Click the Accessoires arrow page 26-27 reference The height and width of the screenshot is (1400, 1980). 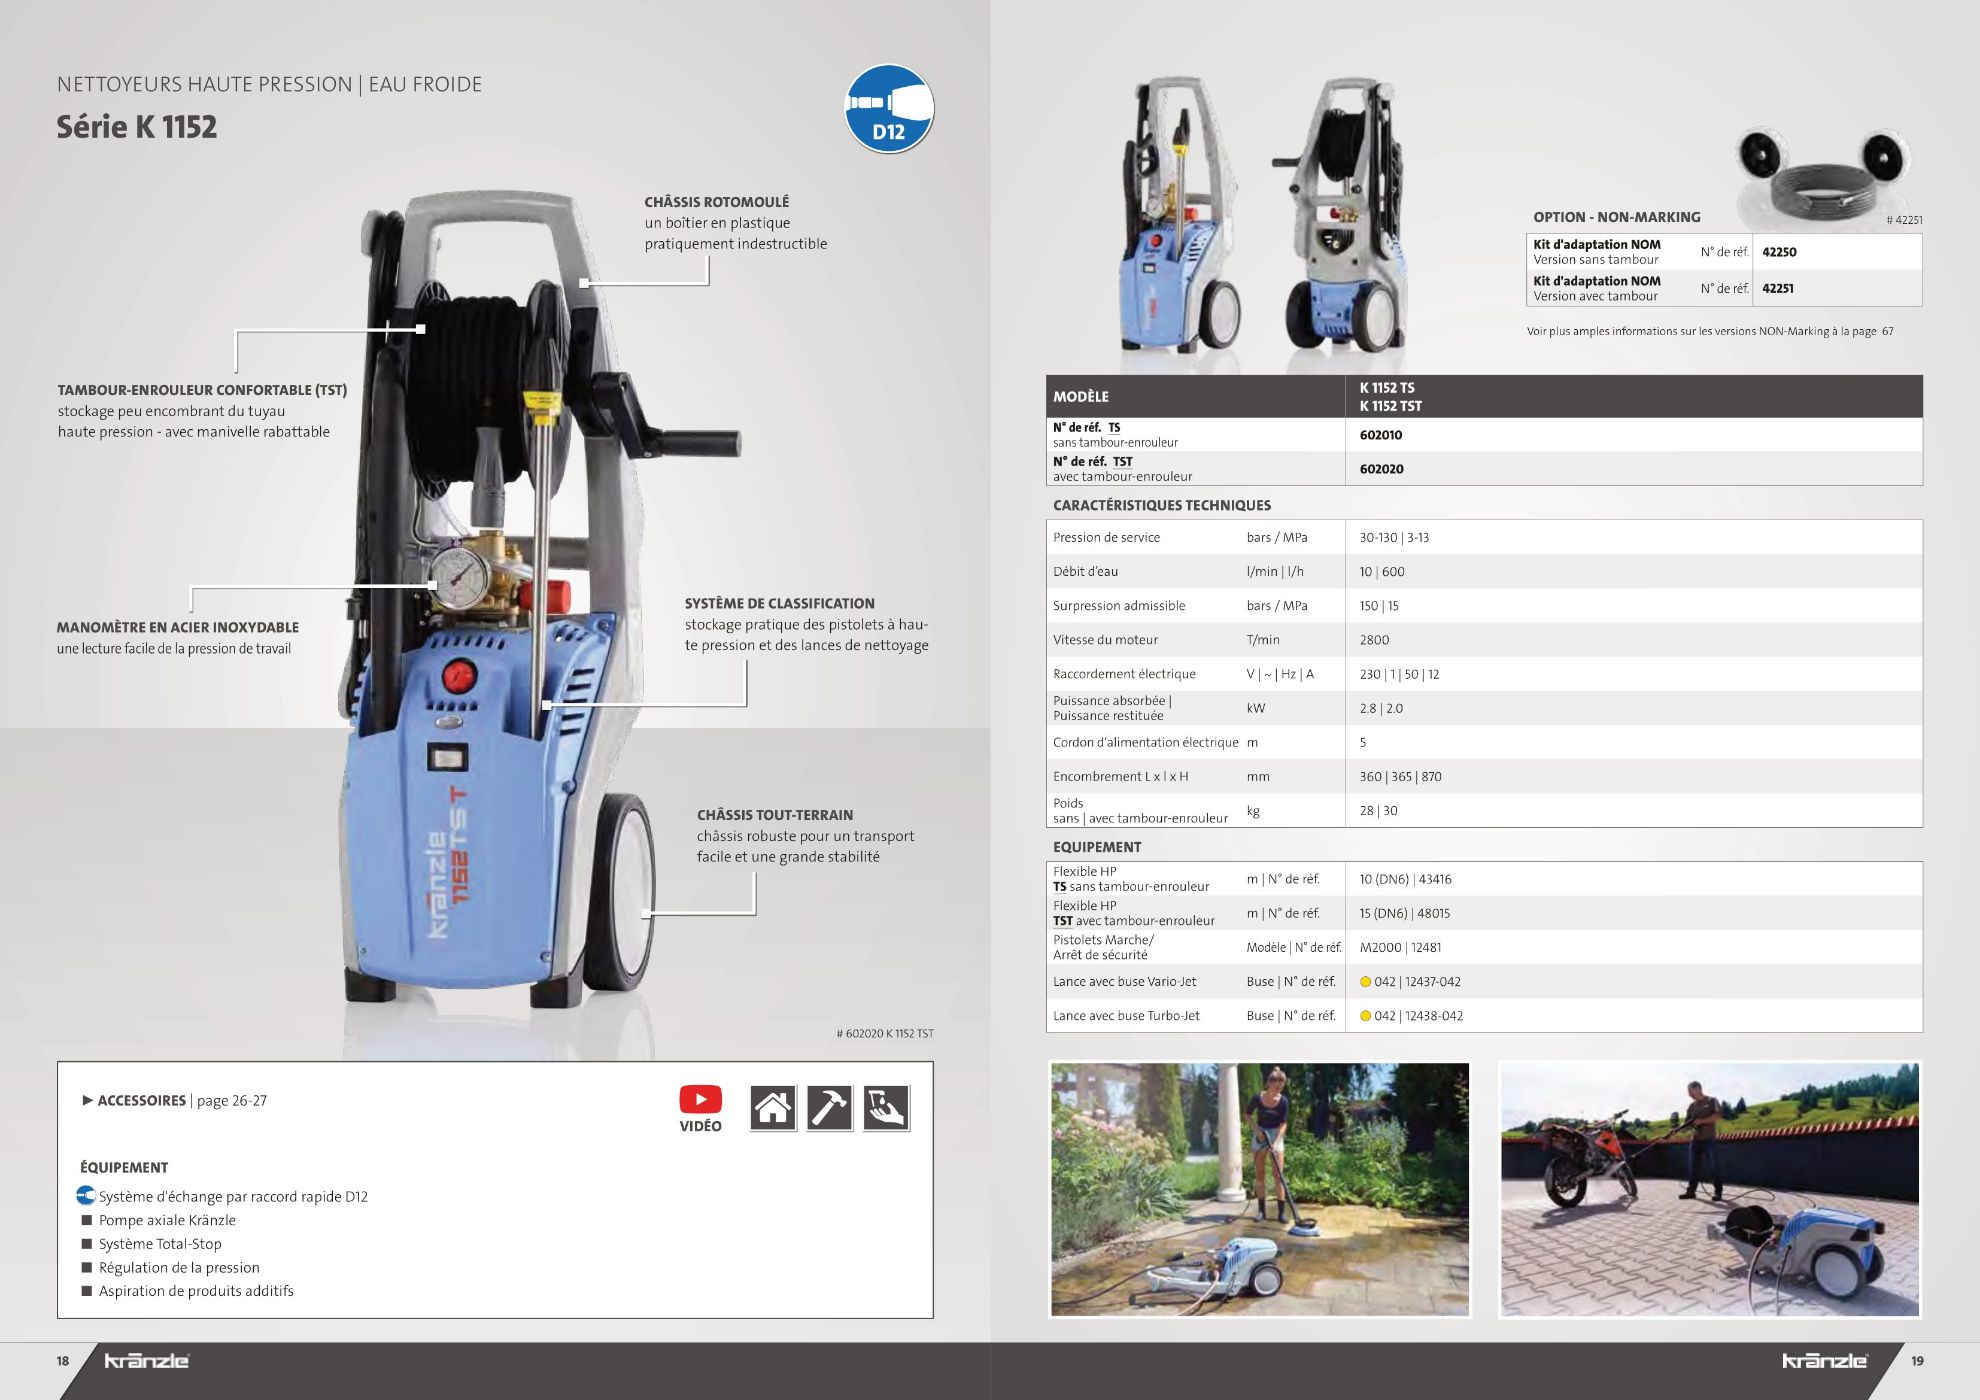[x=175, y=1100]
